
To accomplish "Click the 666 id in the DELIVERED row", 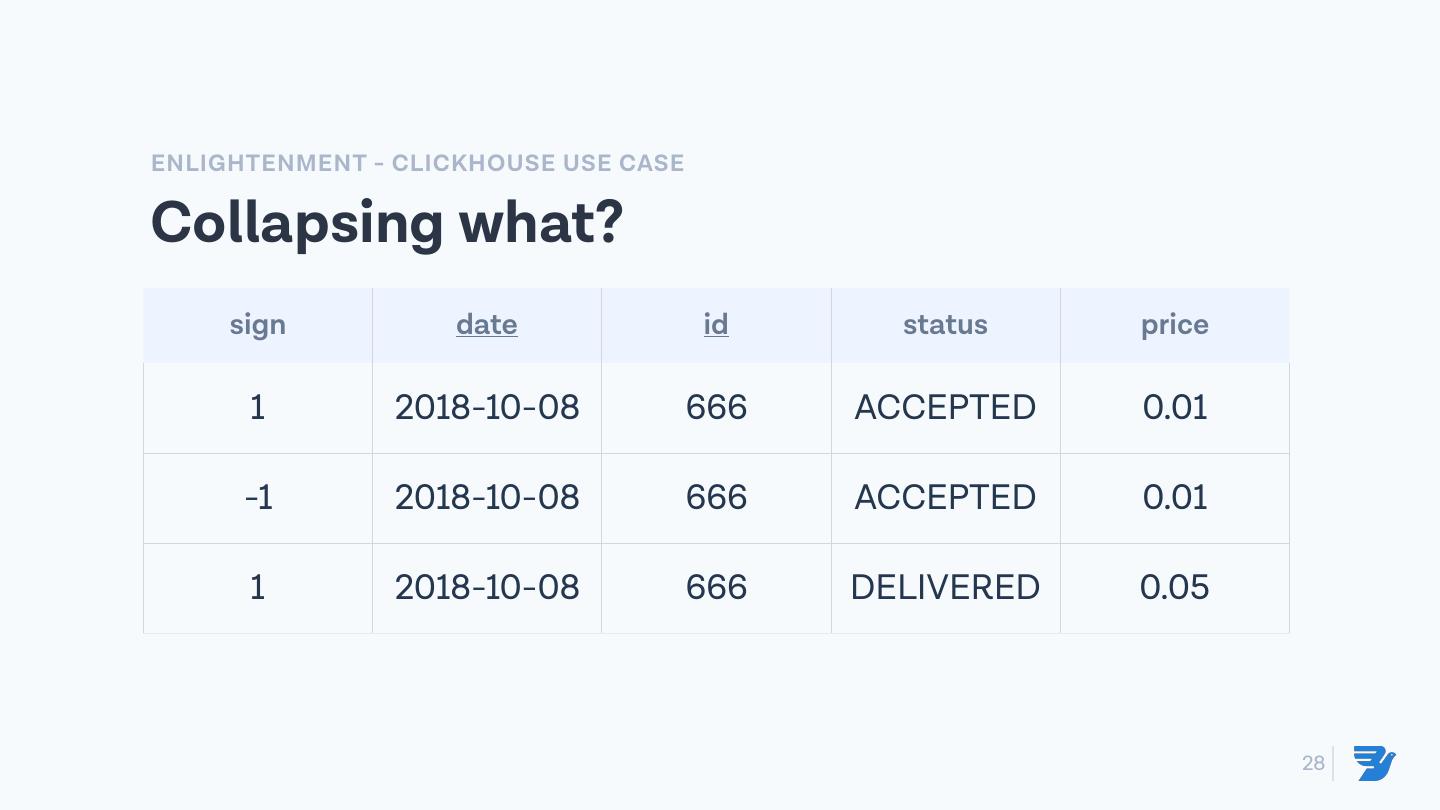I will (716, 588).
